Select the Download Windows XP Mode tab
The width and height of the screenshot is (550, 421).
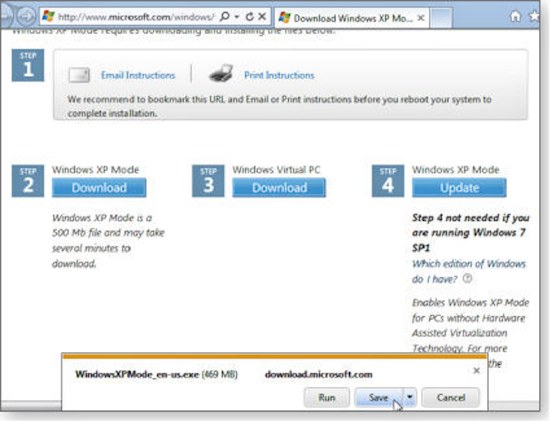click(351, 18)
